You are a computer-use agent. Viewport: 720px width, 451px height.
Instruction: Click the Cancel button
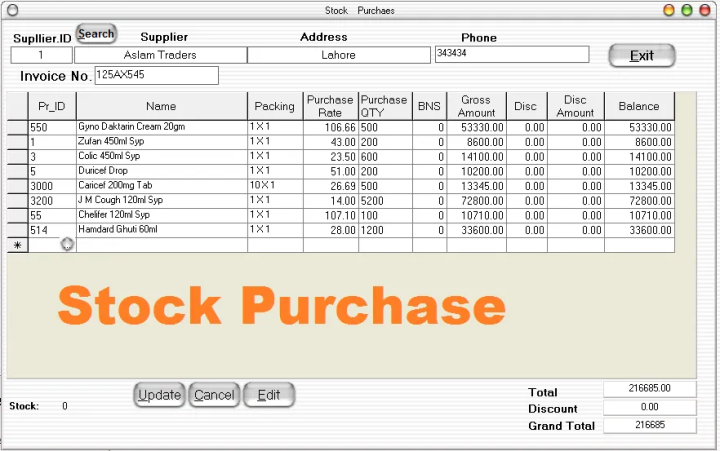[214, 395]
